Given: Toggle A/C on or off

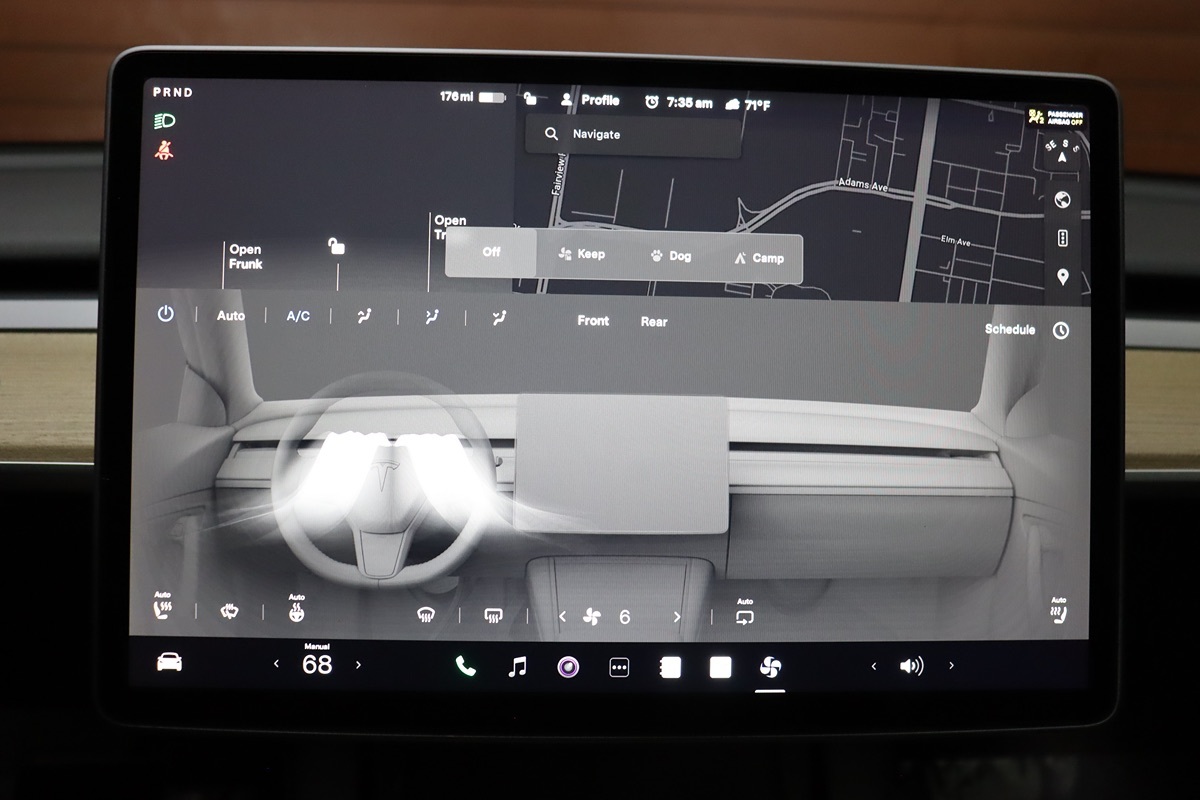Looking at the screenshot, I should (x=298, y=316).
